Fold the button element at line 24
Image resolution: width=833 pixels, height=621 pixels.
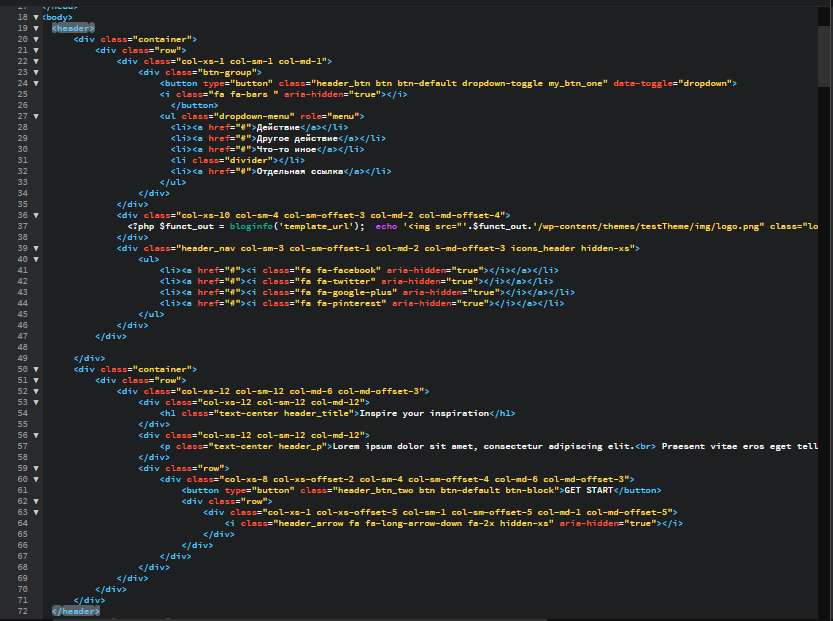(36, 83)
